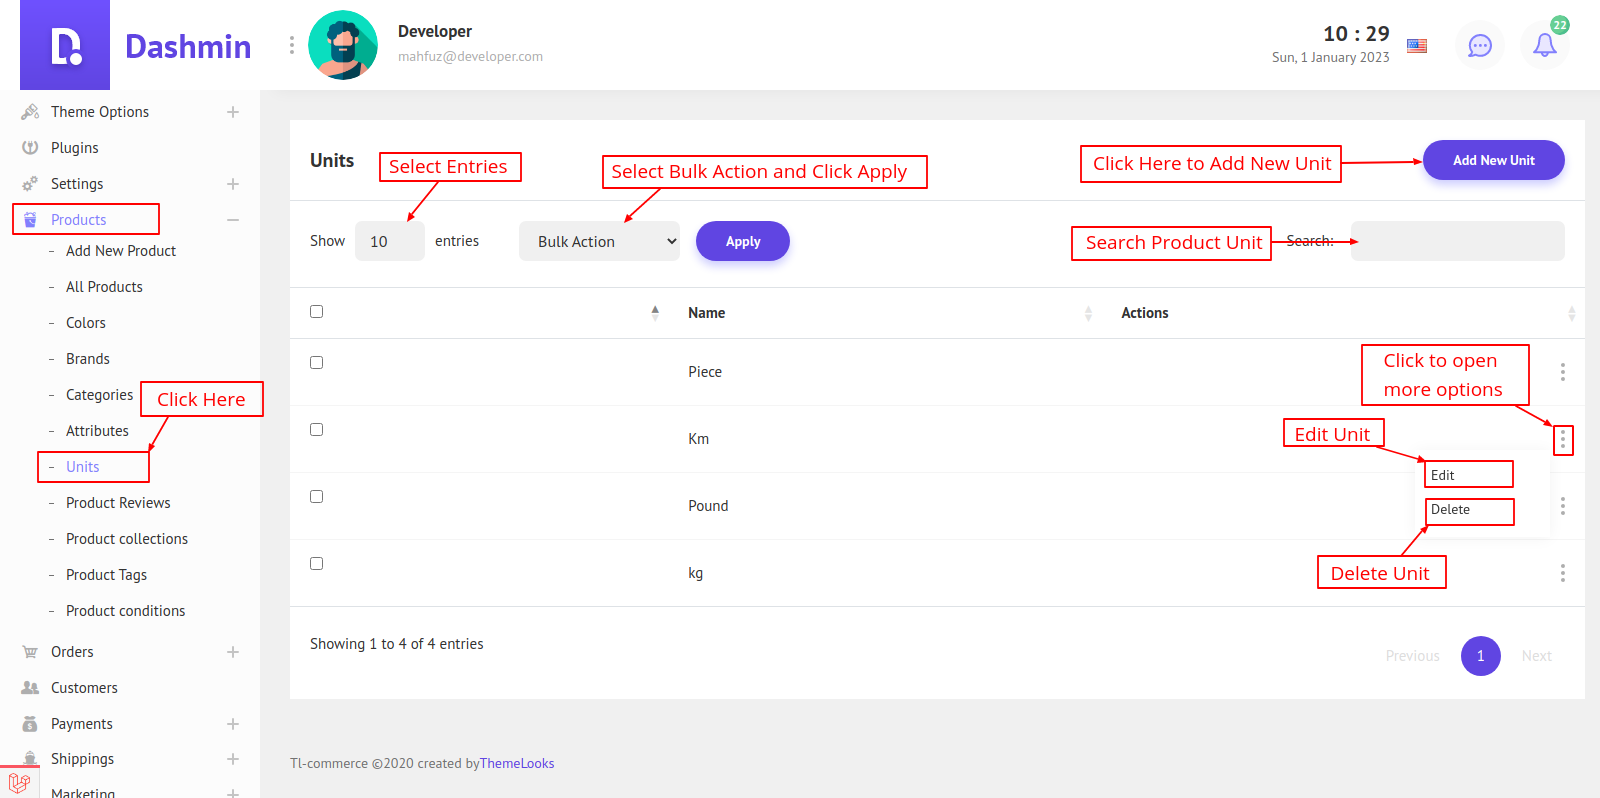Open the notifications bell icon
Image resolution: width=1600 pixels, height=798 pixels.
(1544, 45)
